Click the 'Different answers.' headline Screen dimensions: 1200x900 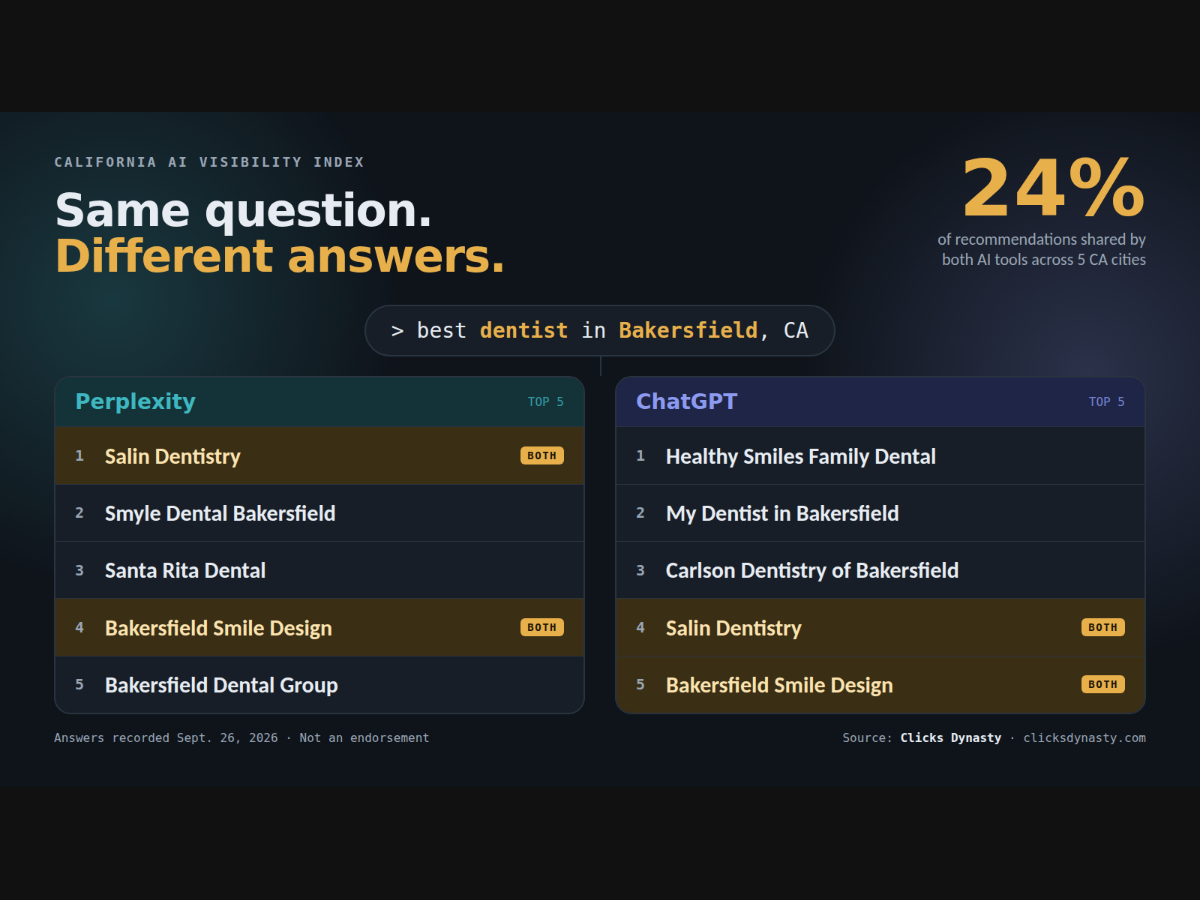pyautogui.click(x=280, y=256)
